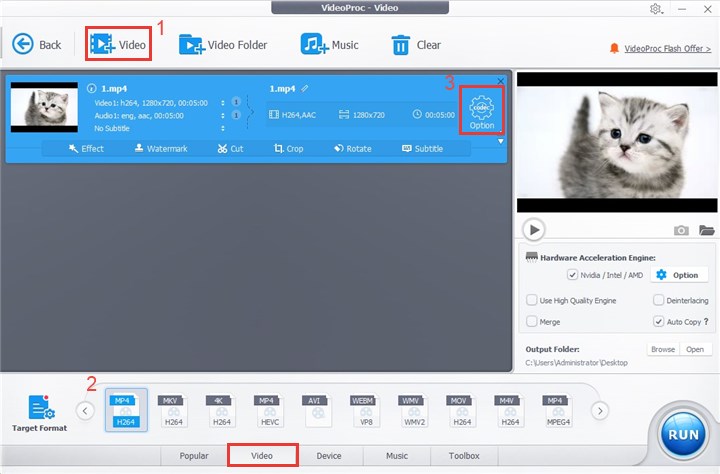Open the Subtitle tool
720x474 pixels.
(422, 148)
